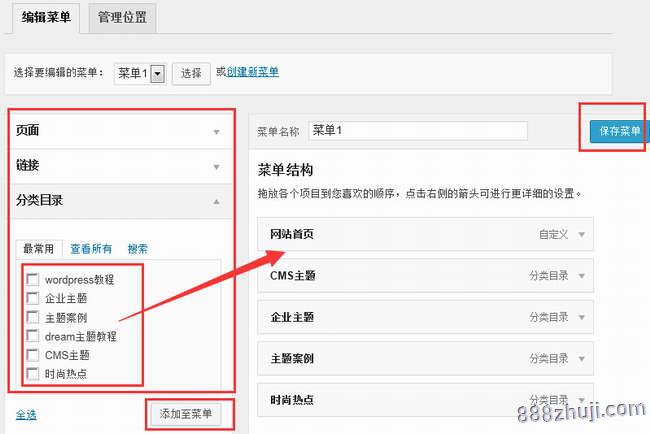
Task: Click the 企业主题 menu item title
Action: tap(292, 318)
